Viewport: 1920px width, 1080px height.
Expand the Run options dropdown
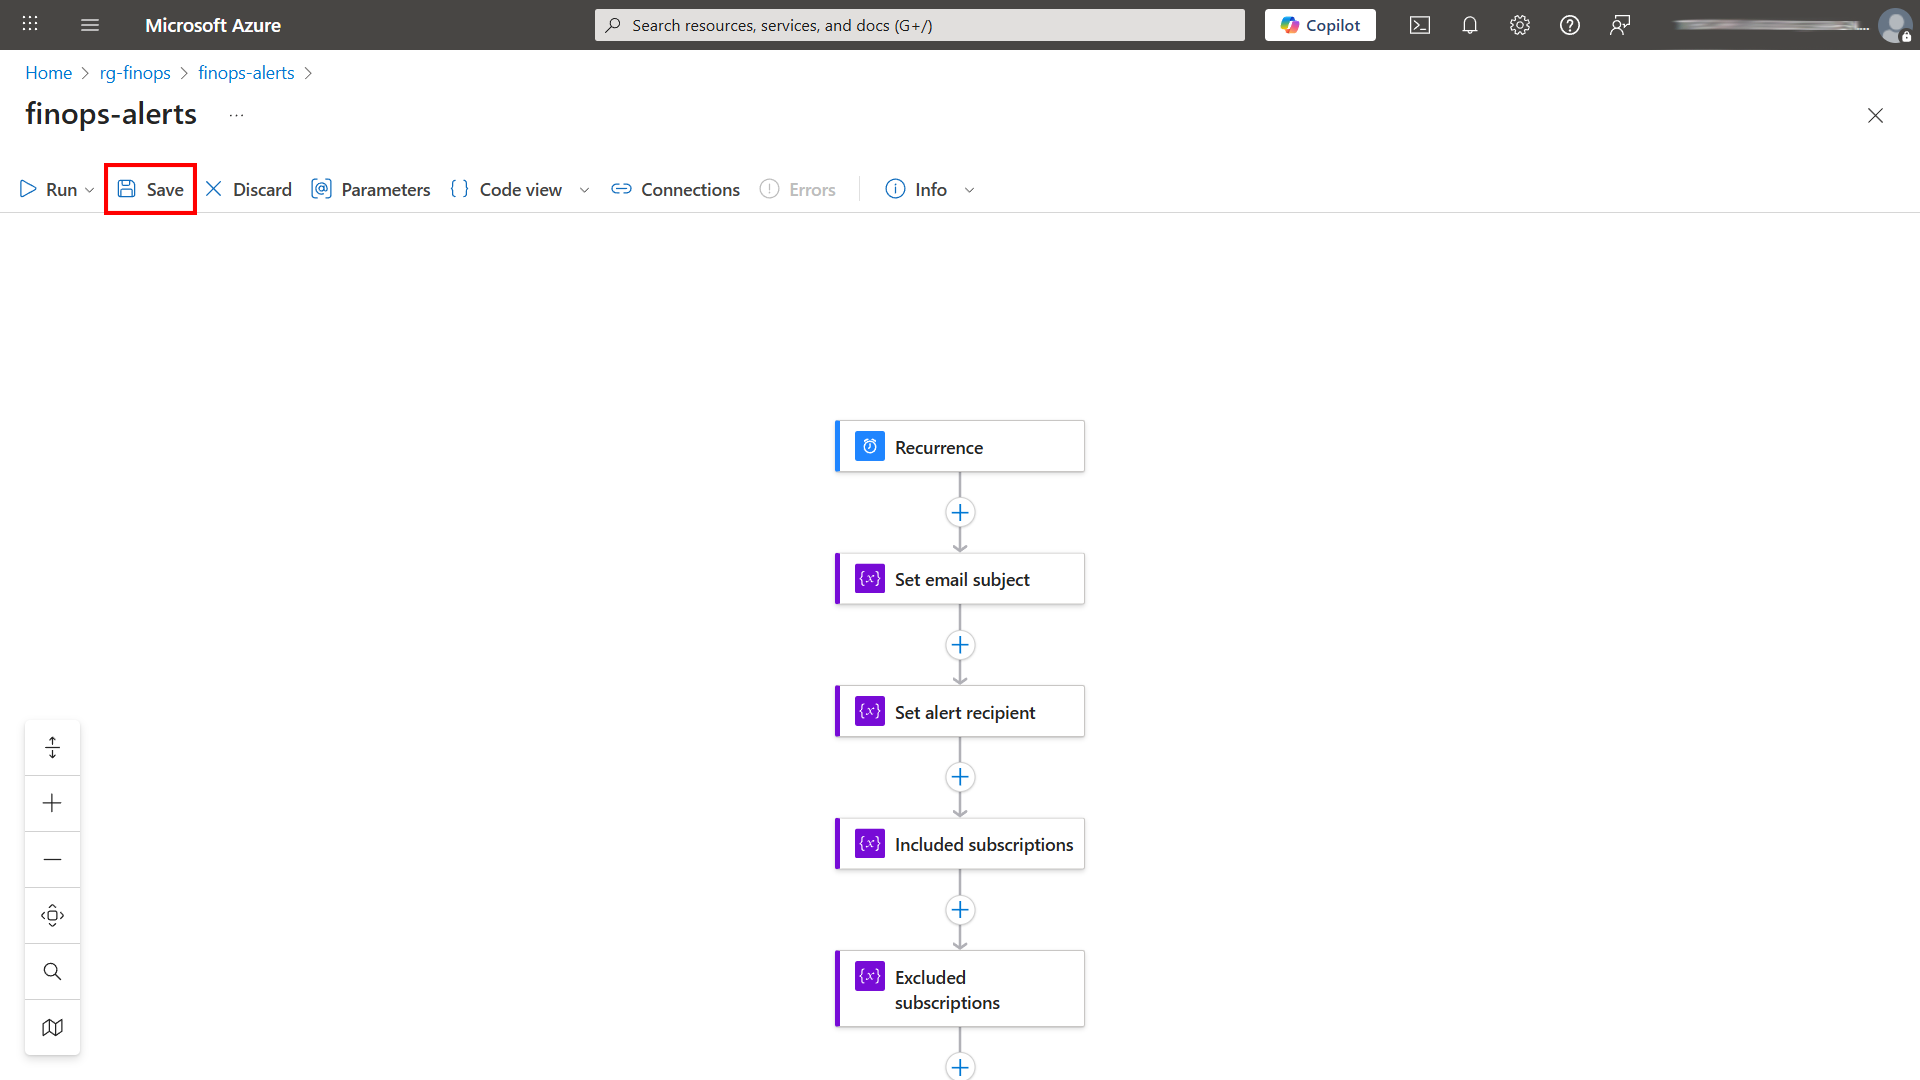point(89,189)
